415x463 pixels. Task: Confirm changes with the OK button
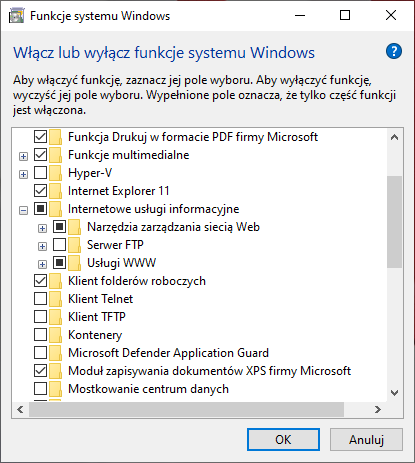tap(283, 439)
